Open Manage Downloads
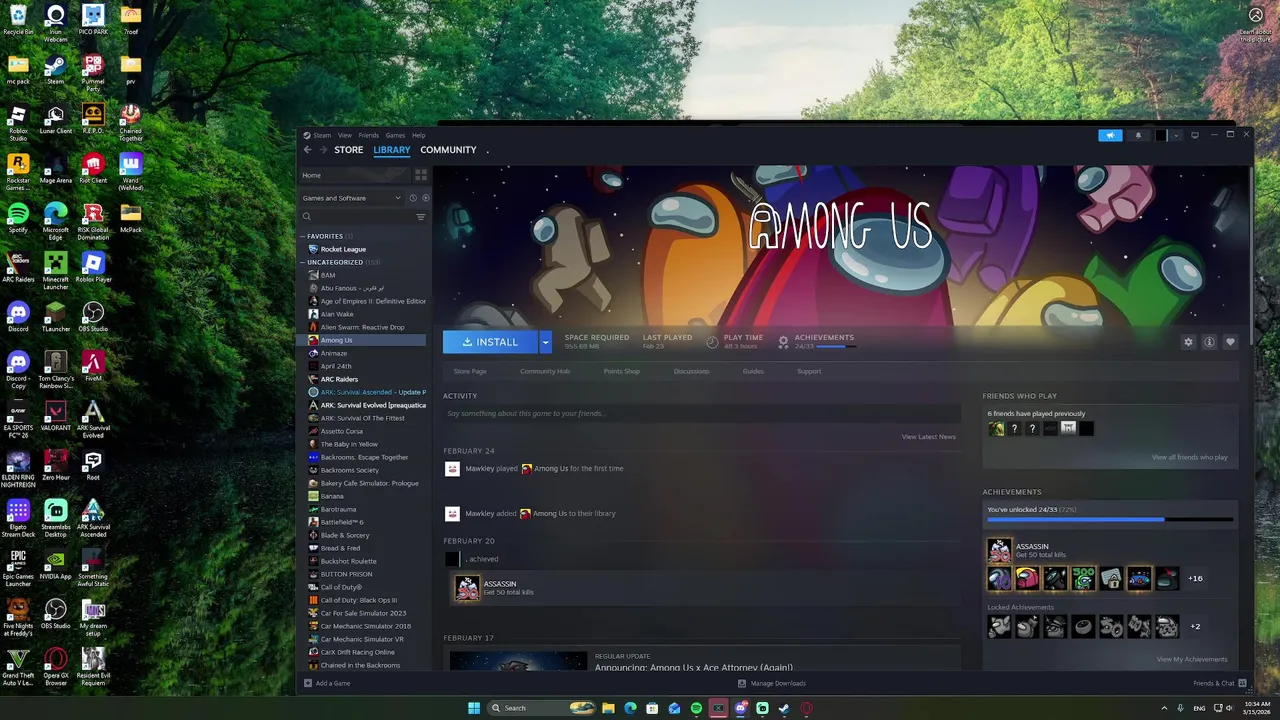 pyautogui.click(x=772, y=683)
